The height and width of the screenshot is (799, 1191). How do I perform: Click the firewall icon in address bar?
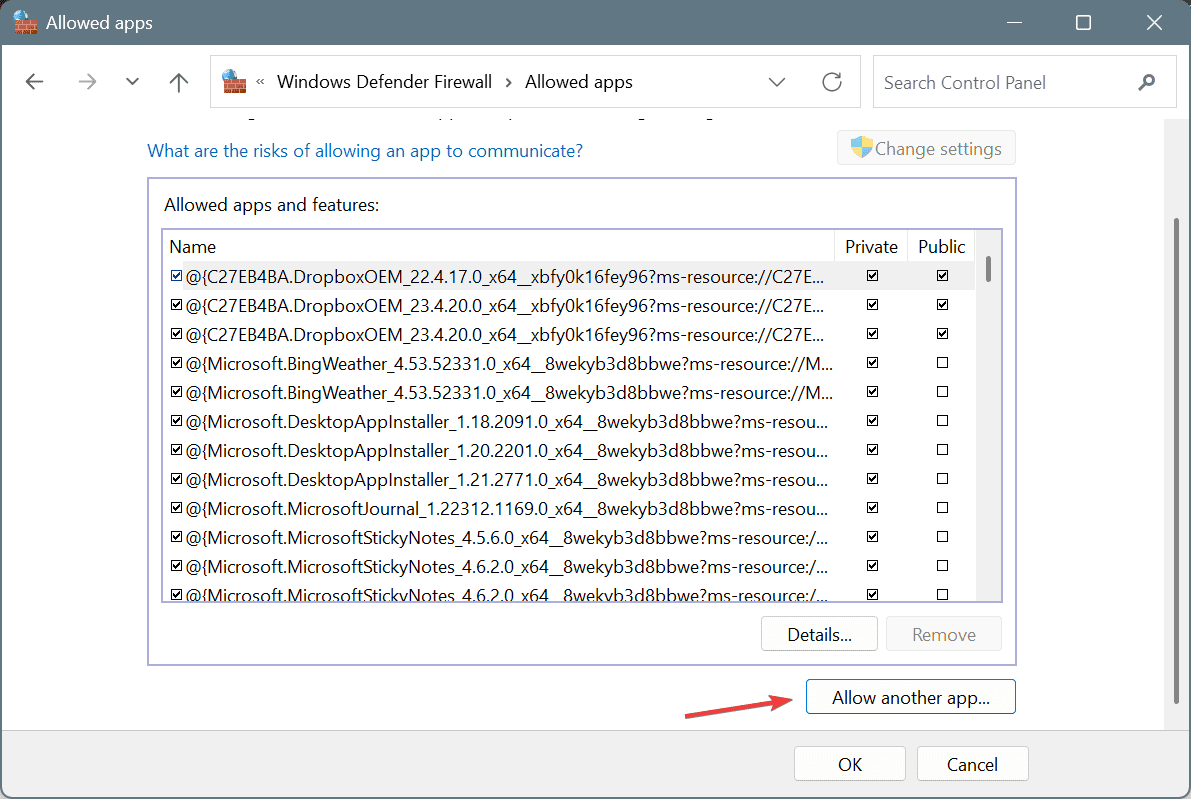pyautogui.click(x=234, y=81)
